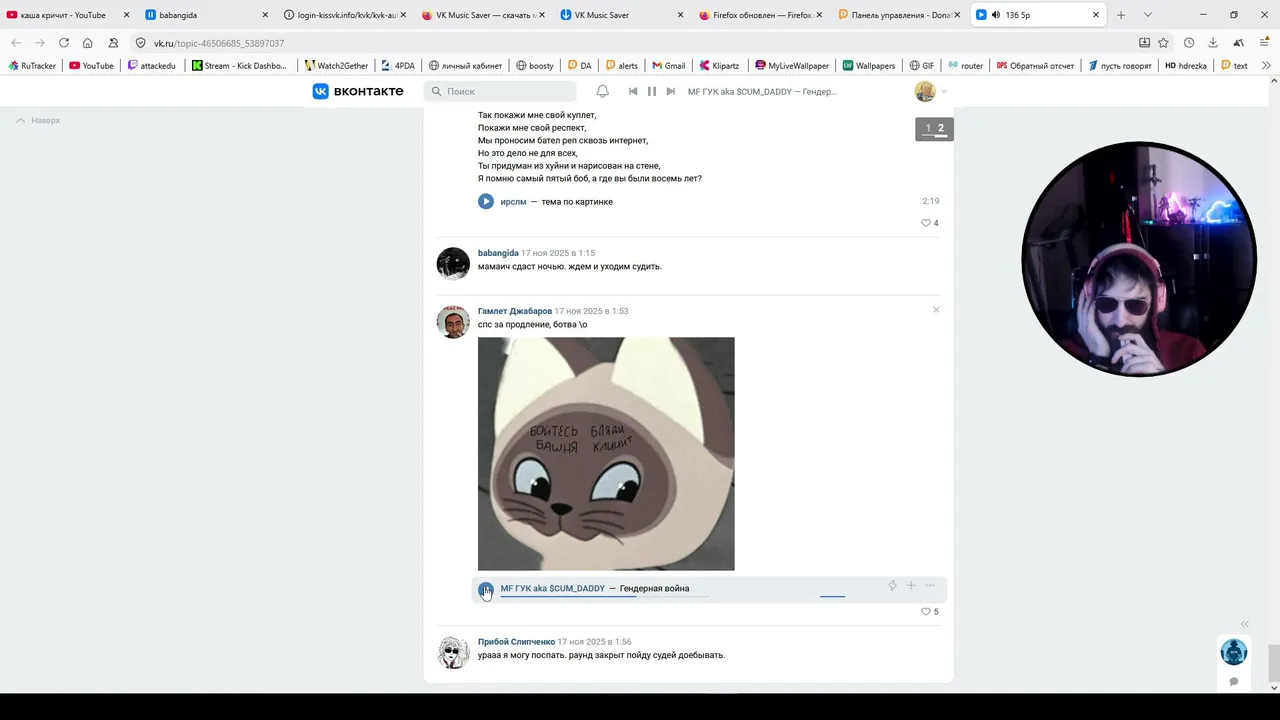Open the browser history clock icon
The image size is (1280, 720).
(1189, 43)
